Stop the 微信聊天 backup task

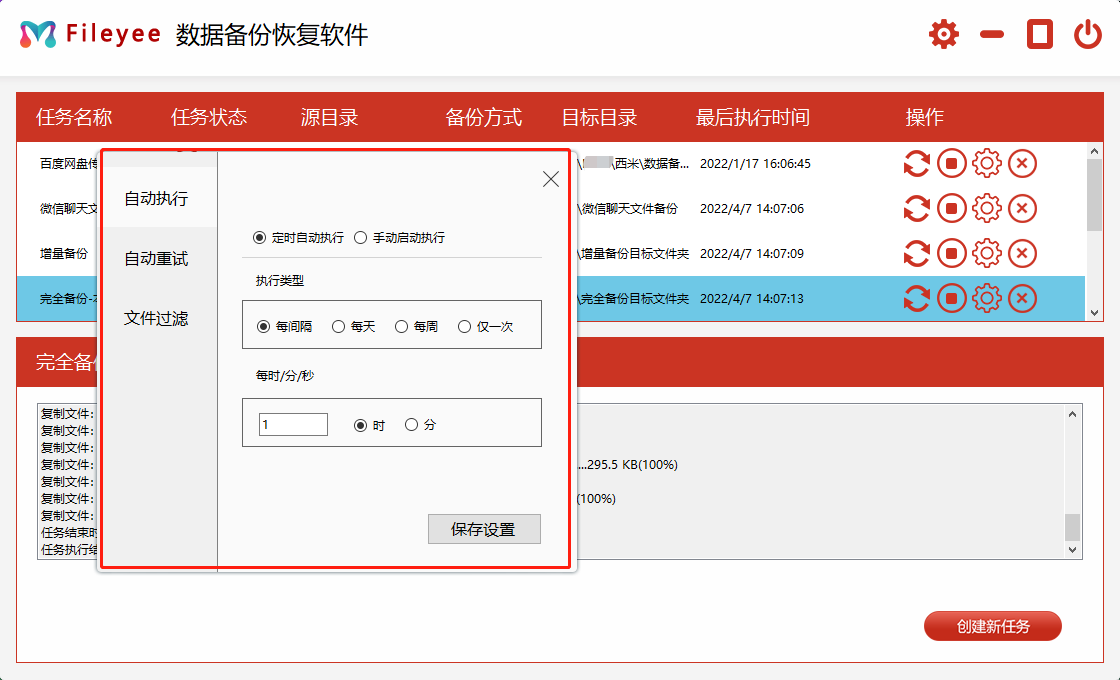pyautogui.click(x=952, y=208)
